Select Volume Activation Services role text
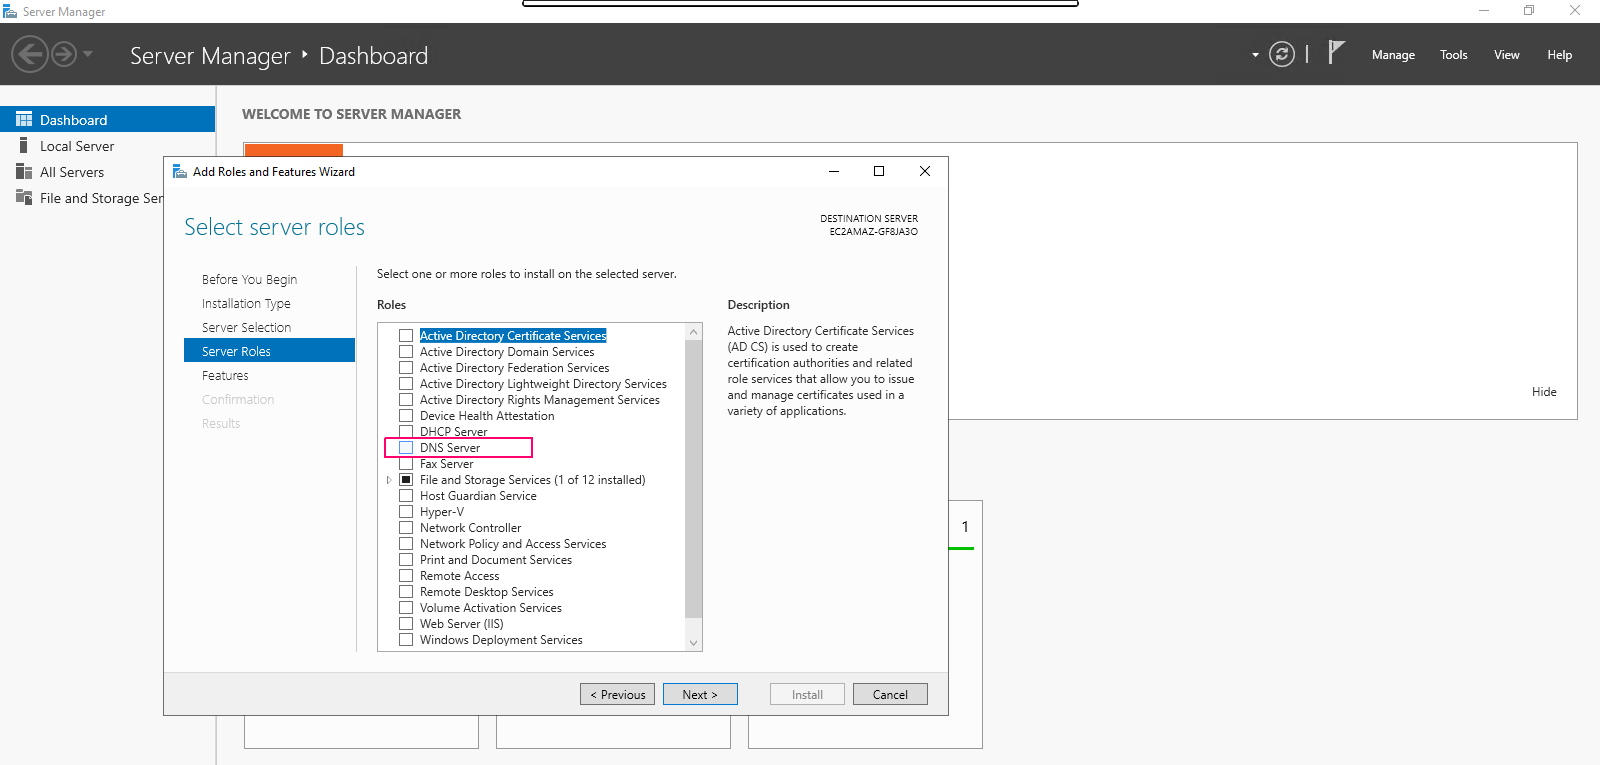The height and width of the screenshot is (765, 1600). [x=491, y=608]
